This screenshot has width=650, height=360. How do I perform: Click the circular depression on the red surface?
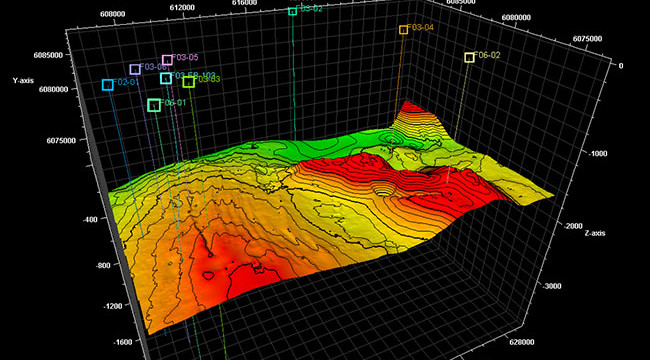click(384, 190)
